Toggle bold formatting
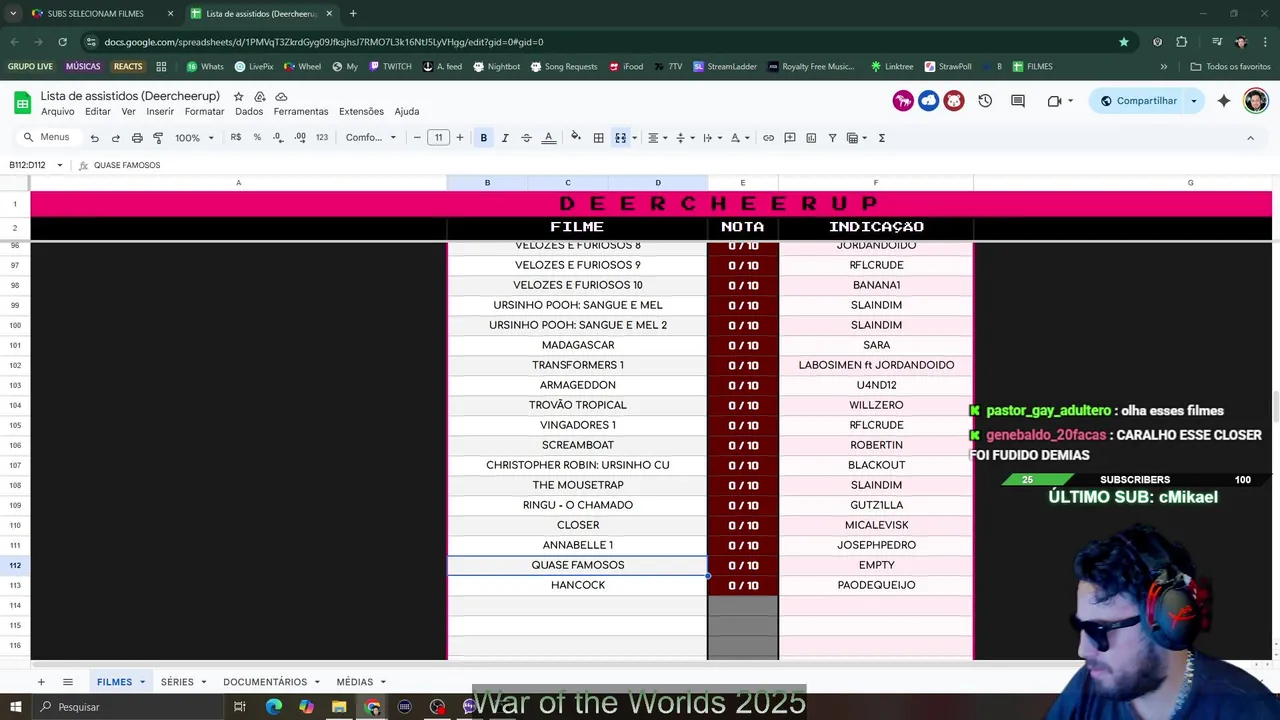The width and height of the screenshot is (1280, 720). tap(484, 138)
